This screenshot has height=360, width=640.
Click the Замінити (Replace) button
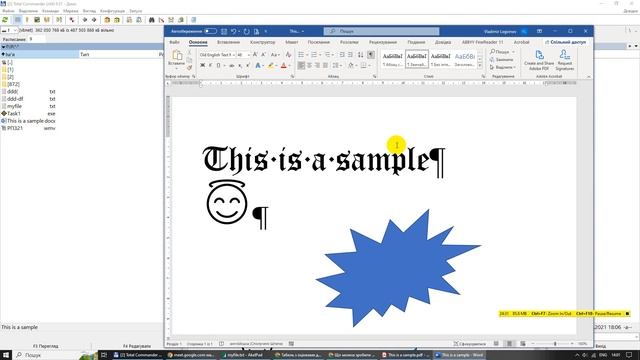502,60
